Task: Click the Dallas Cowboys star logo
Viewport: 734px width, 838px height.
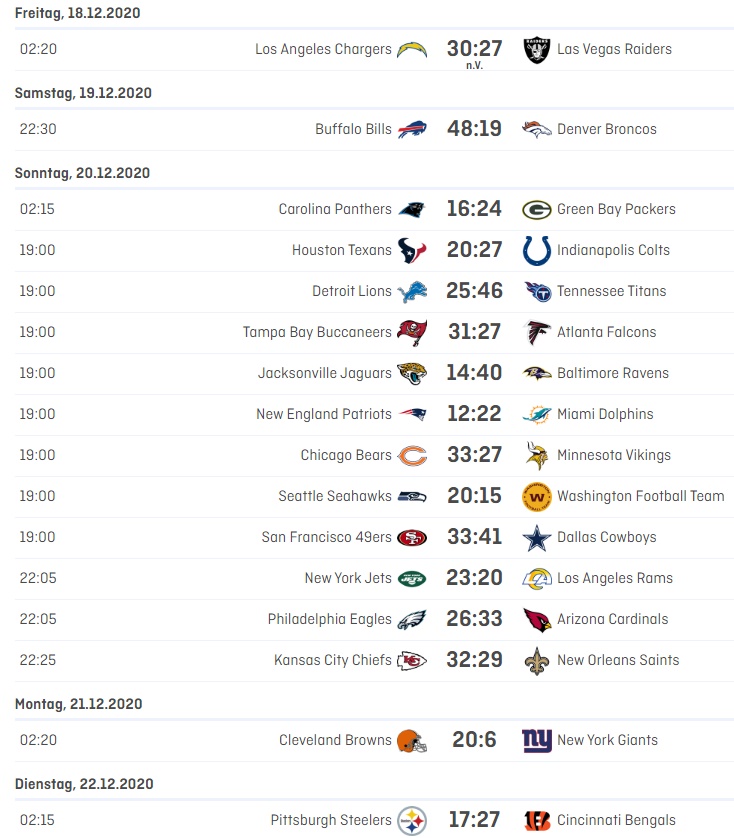Action: [537, 538]
